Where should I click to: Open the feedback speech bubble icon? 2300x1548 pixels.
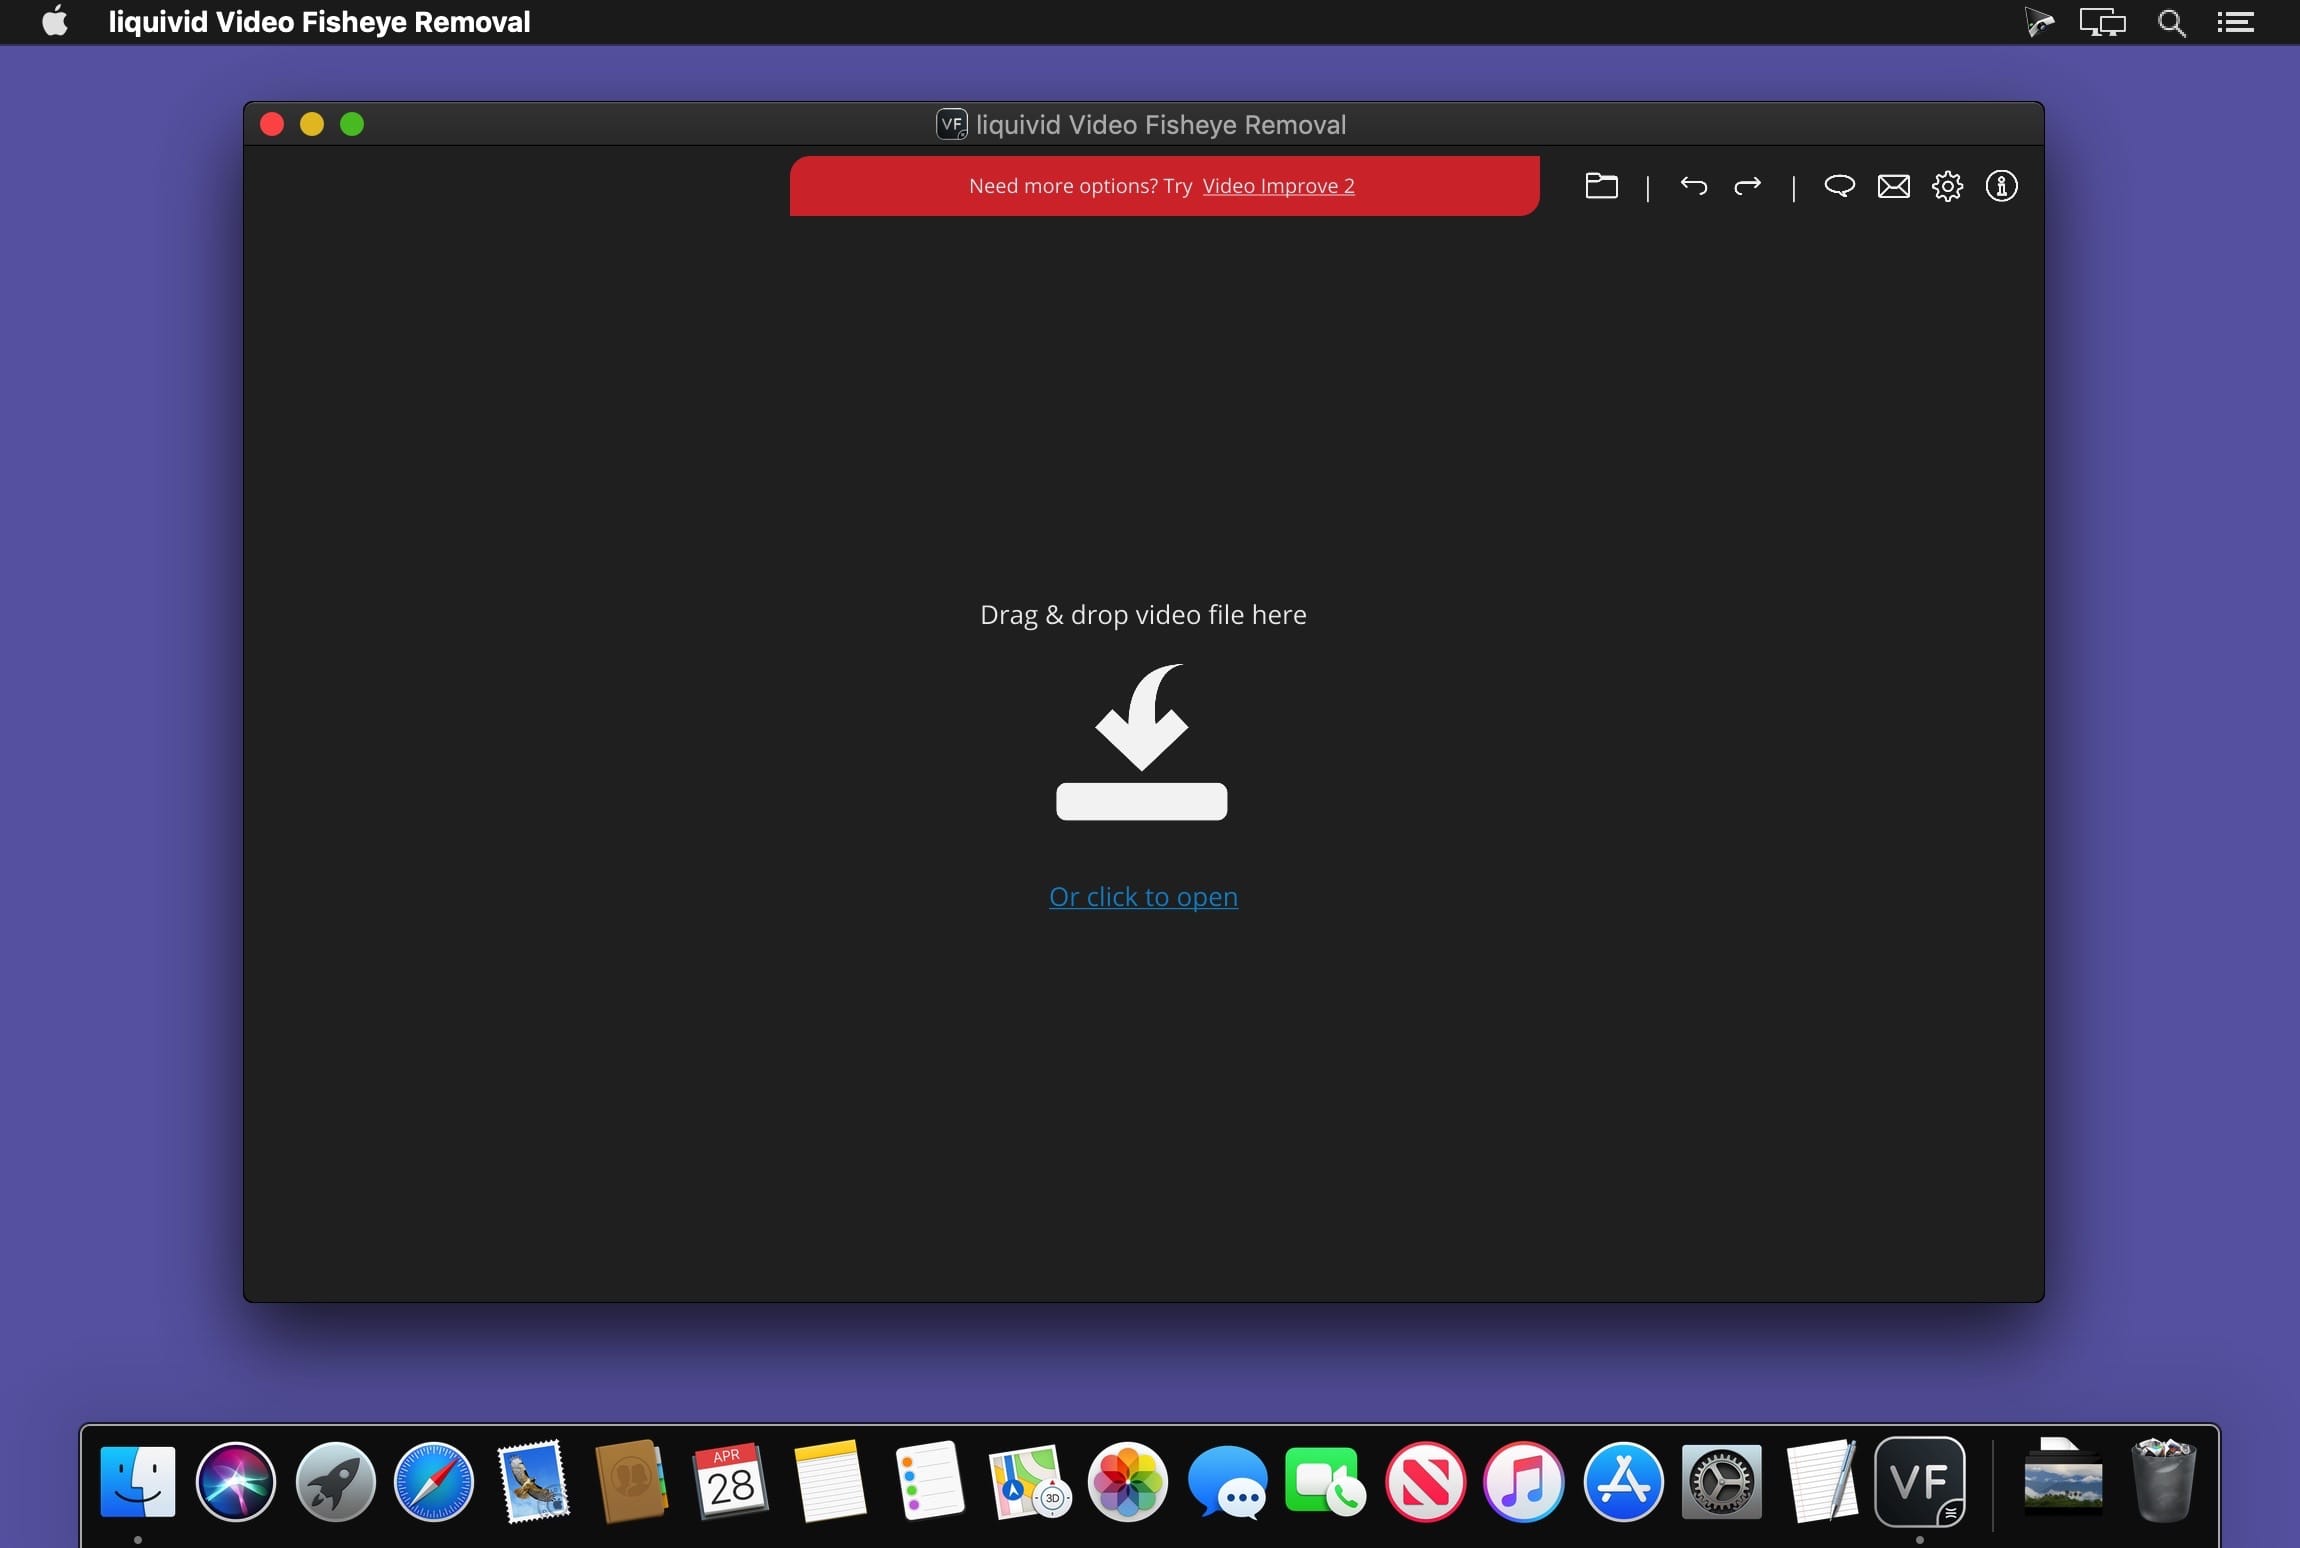1839,186
